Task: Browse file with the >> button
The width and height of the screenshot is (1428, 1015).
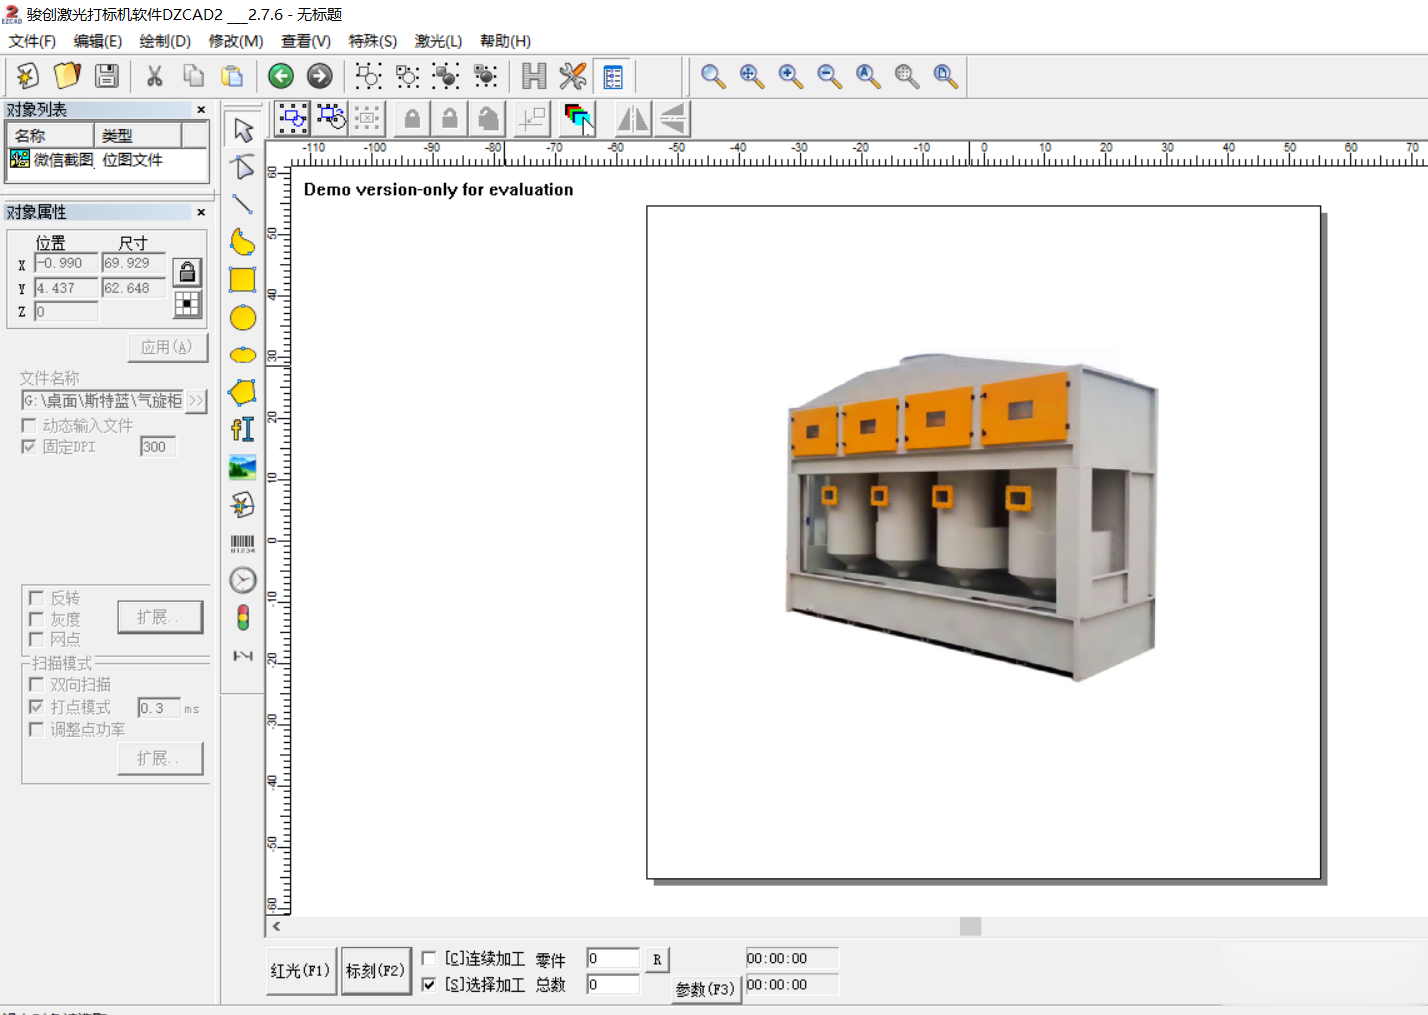Action: (x=196, y=401)
